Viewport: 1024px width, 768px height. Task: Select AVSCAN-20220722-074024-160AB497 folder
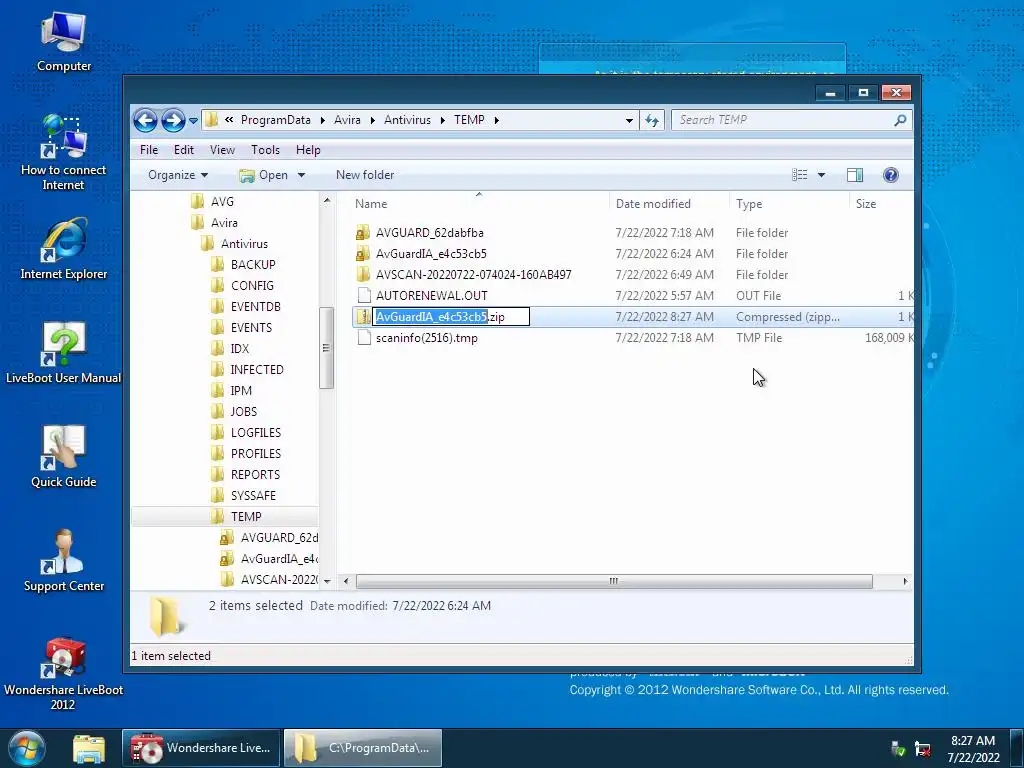[473, 274]
